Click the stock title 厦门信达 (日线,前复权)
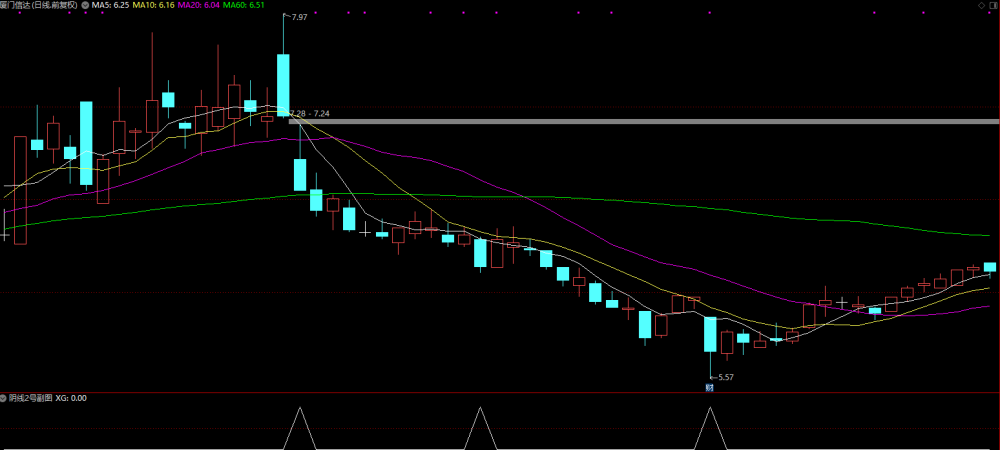1000x450 pixels. [40, 4]
